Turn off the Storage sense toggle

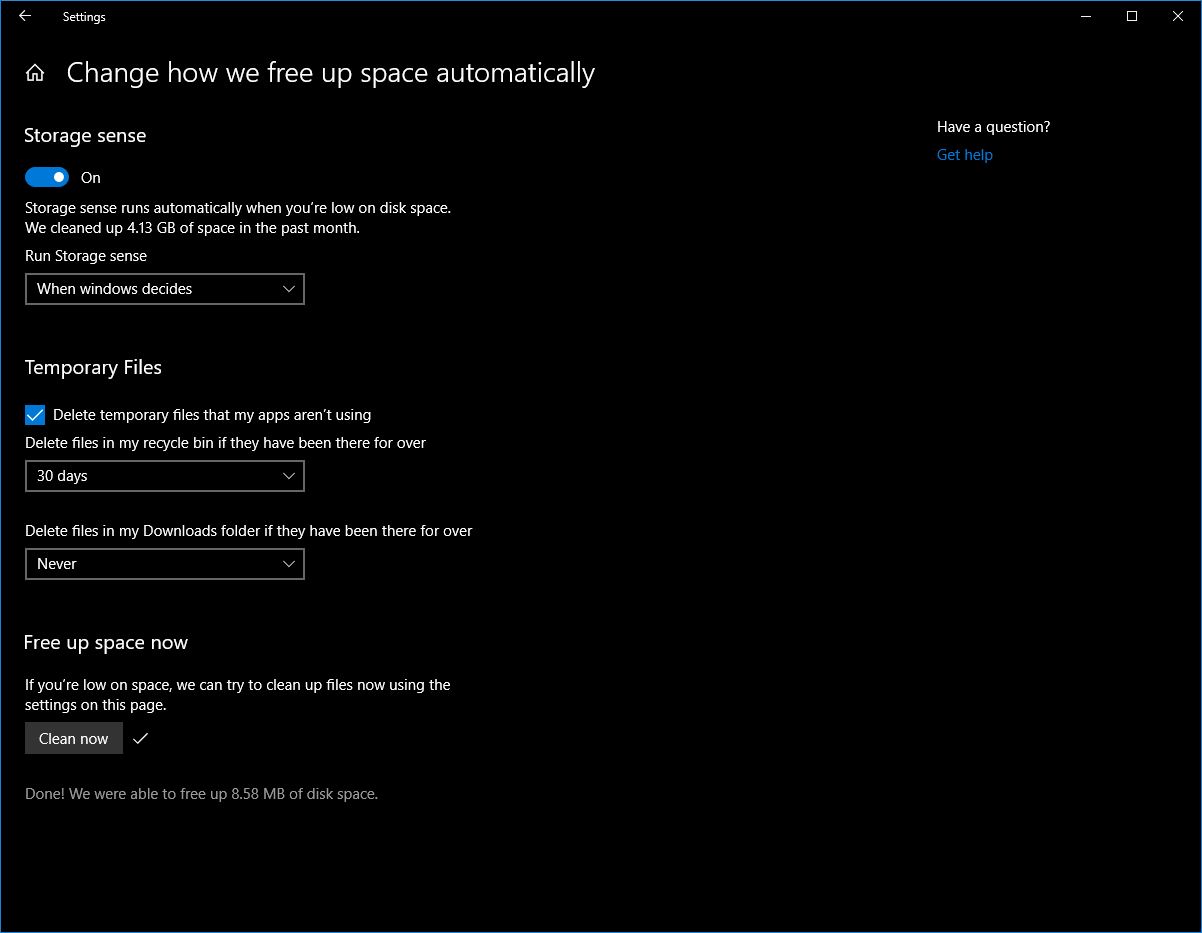click(x=47, y=177)
